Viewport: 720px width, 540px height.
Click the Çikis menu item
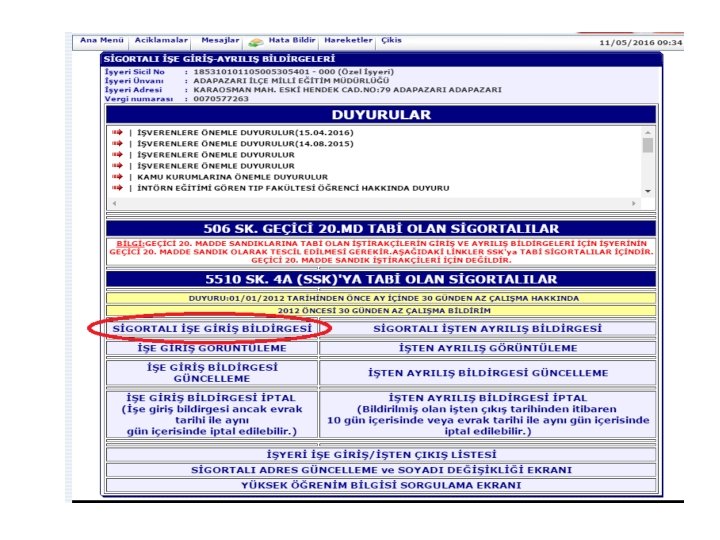(x=391, y=40)
